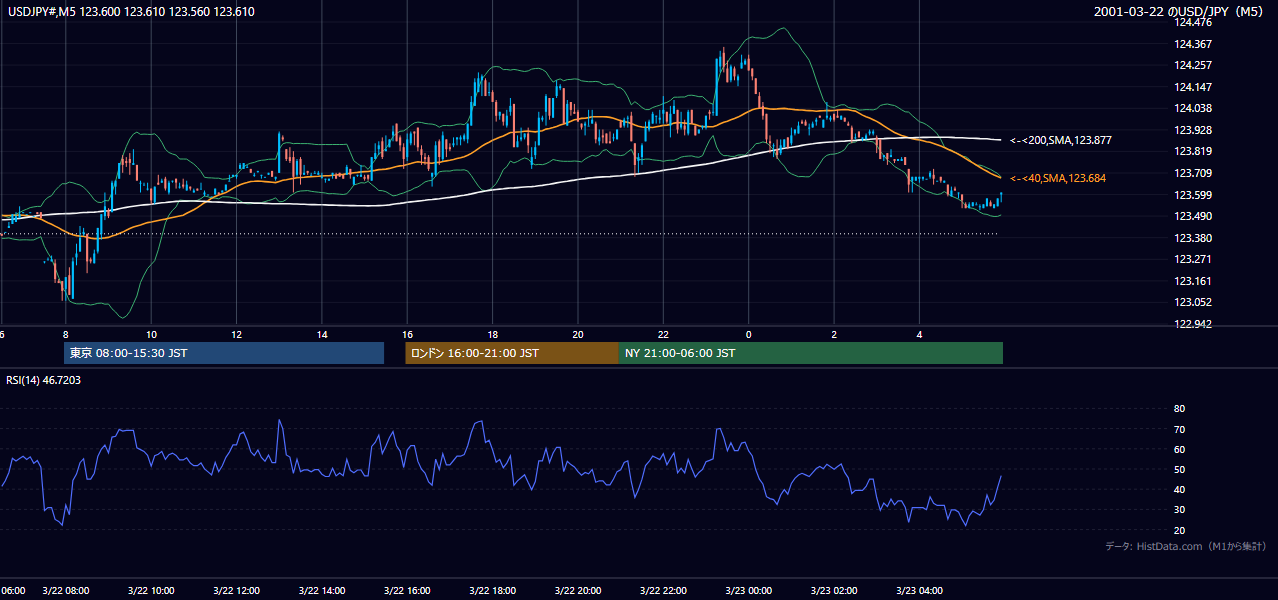Click the RSI 50 level label
The image size is (1278, 600).
1179,469
